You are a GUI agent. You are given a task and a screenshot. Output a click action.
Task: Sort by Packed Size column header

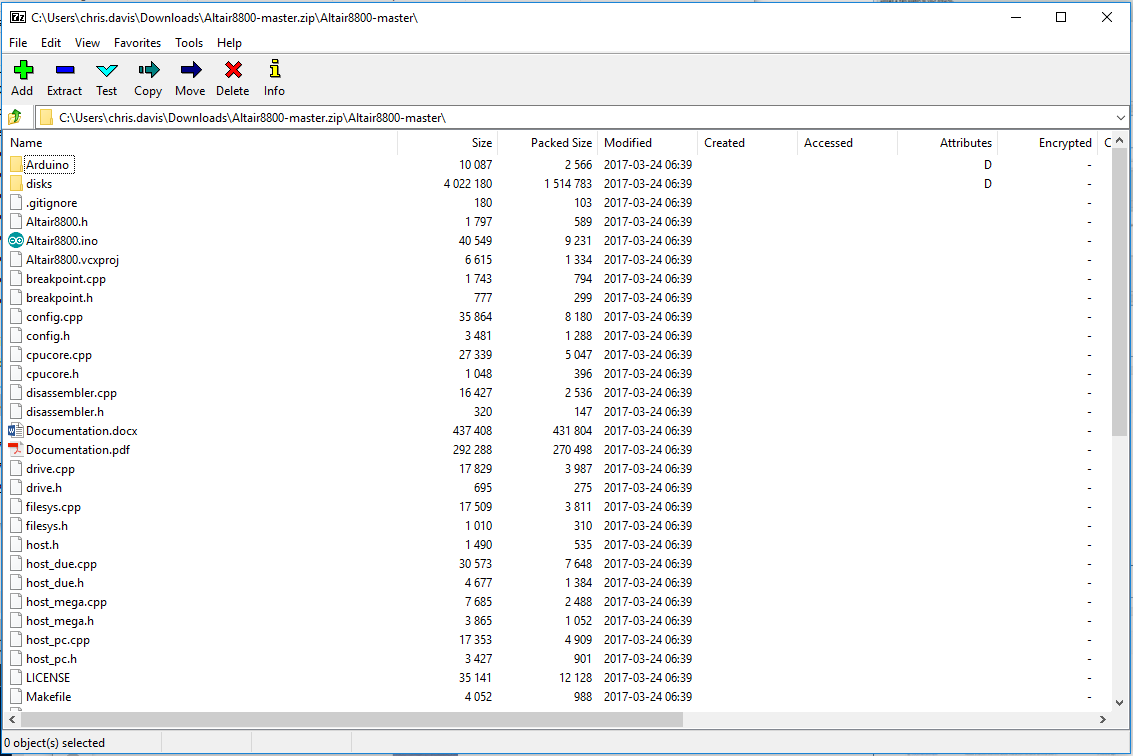pos(548,143)
